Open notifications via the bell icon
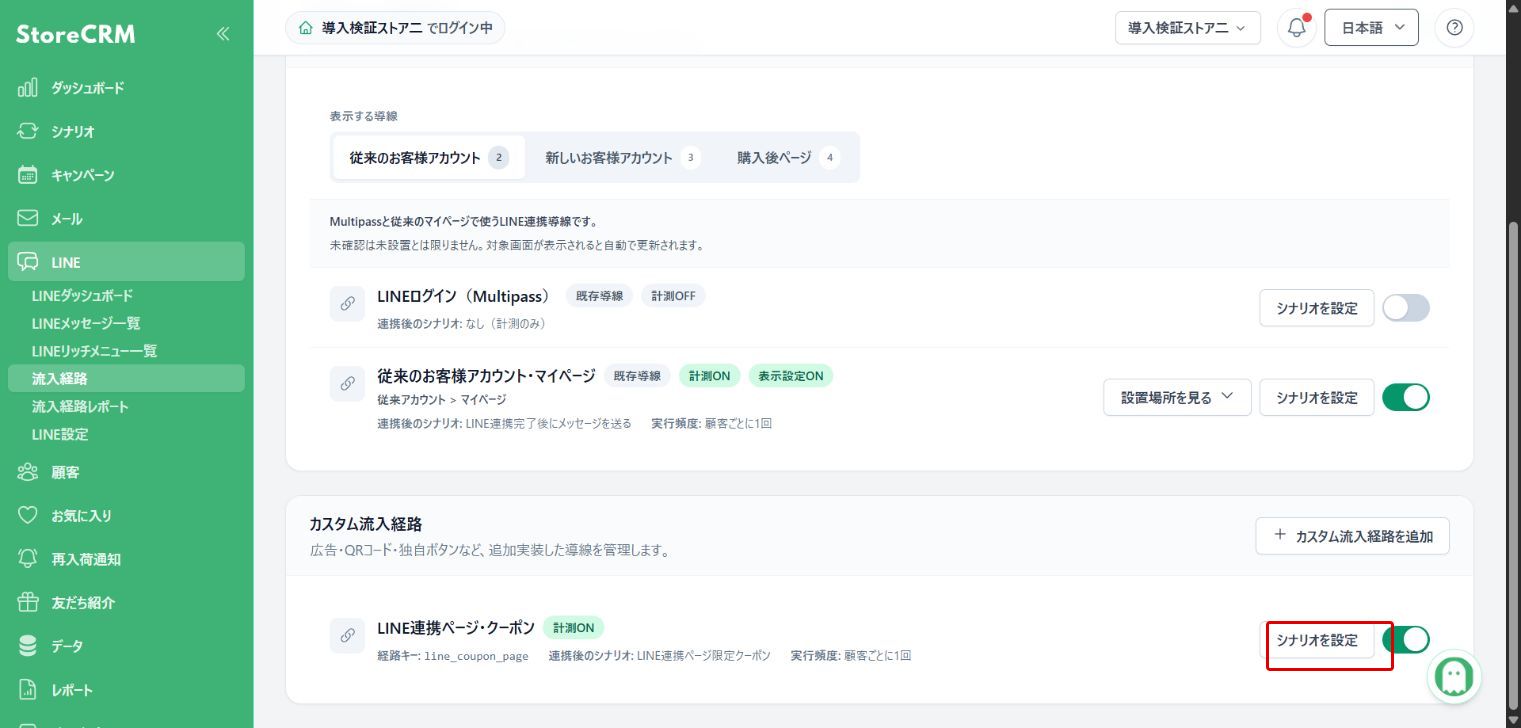 [1297, 28]
